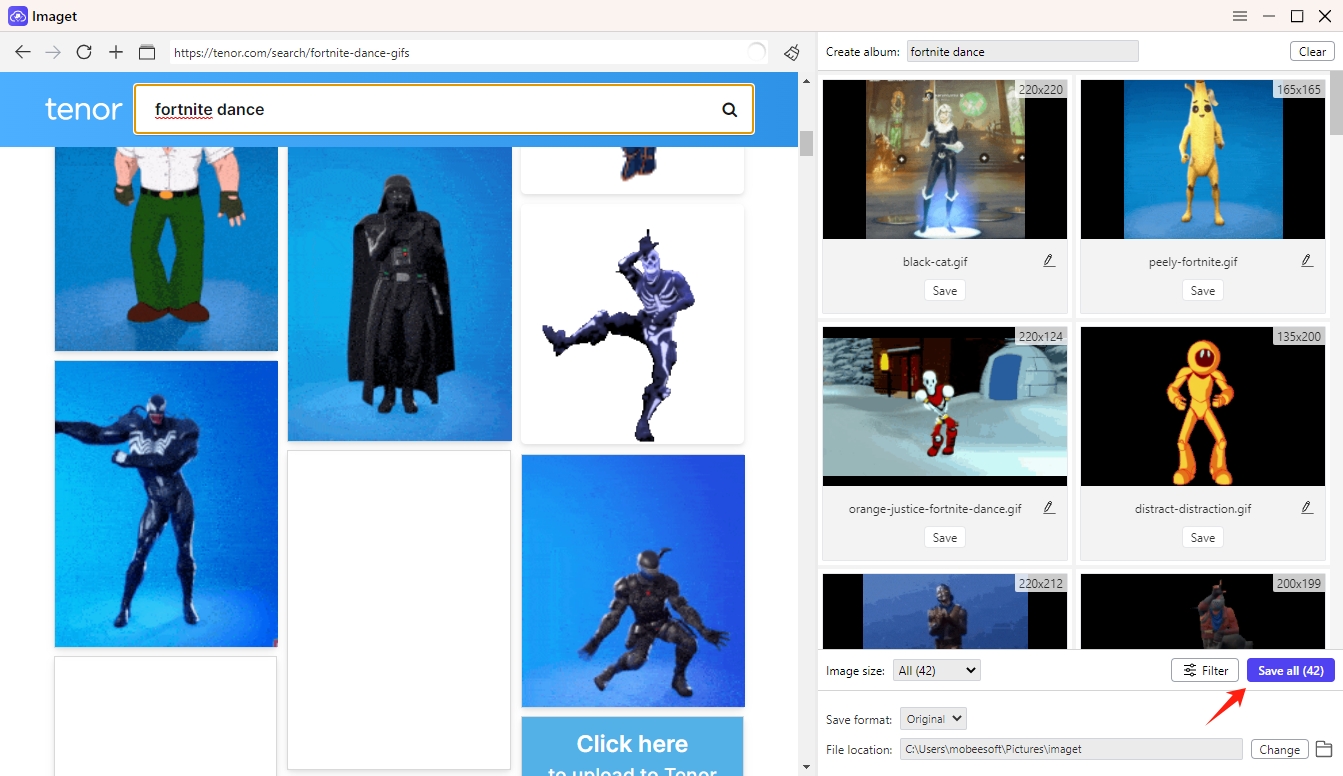Click the upload to Tenor banner
The width and height of the screenshot is (1343, 776).
point(632,746)
